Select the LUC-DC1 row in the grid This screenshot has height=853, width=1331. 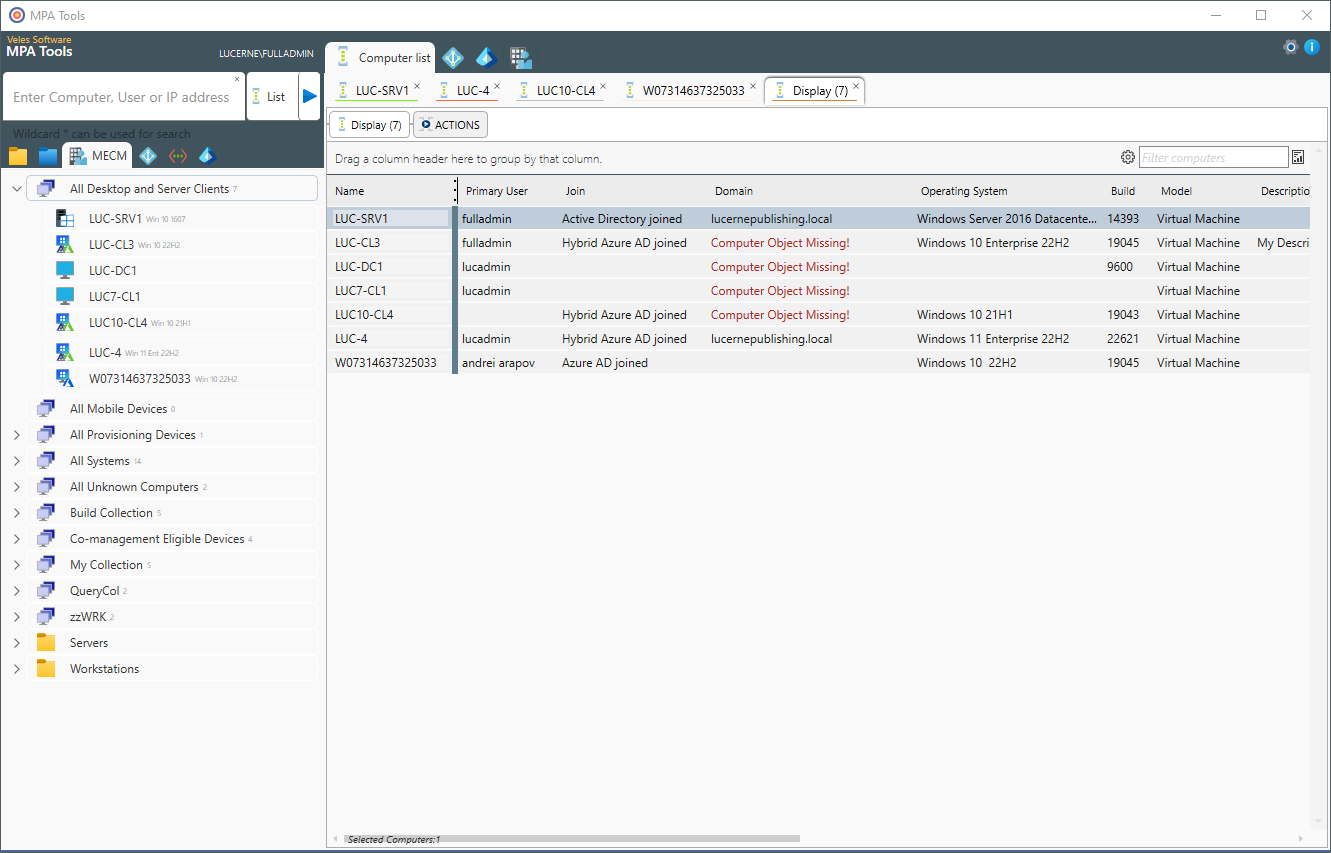coord(818,267)
